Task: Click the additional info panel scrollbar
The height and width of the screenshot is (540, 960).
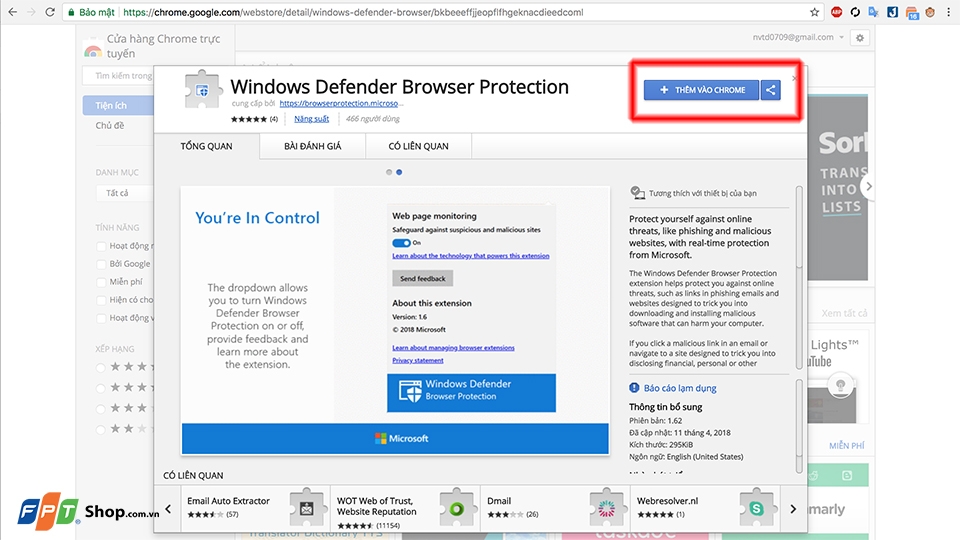Action: click(x=799, y=426)
